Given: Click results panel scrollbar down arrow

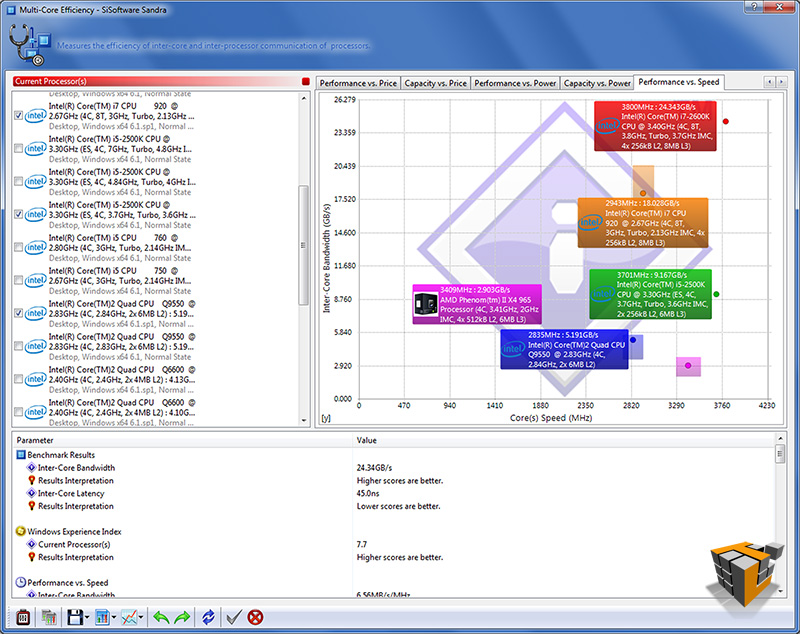Looking at the screenshot, I should click(x=780, y=592).
